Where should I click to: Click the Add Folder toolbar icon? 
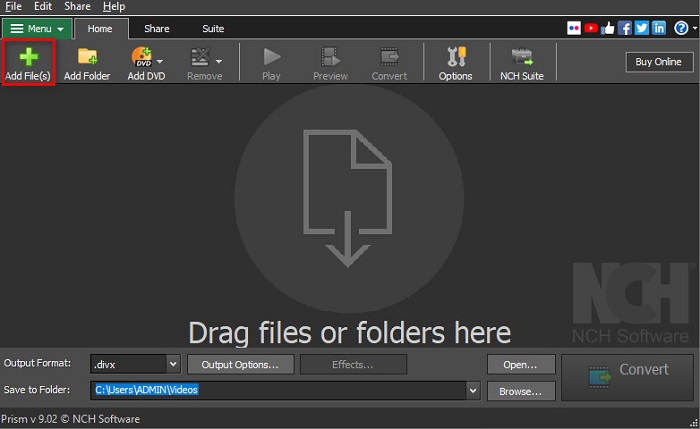point(87,57)
